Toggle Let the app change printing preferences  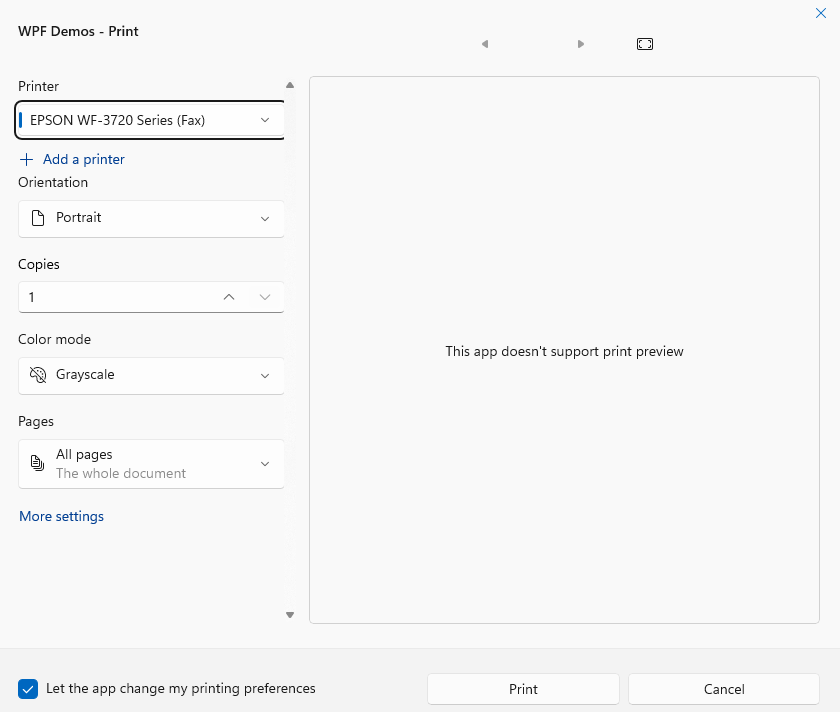point(28,689)
